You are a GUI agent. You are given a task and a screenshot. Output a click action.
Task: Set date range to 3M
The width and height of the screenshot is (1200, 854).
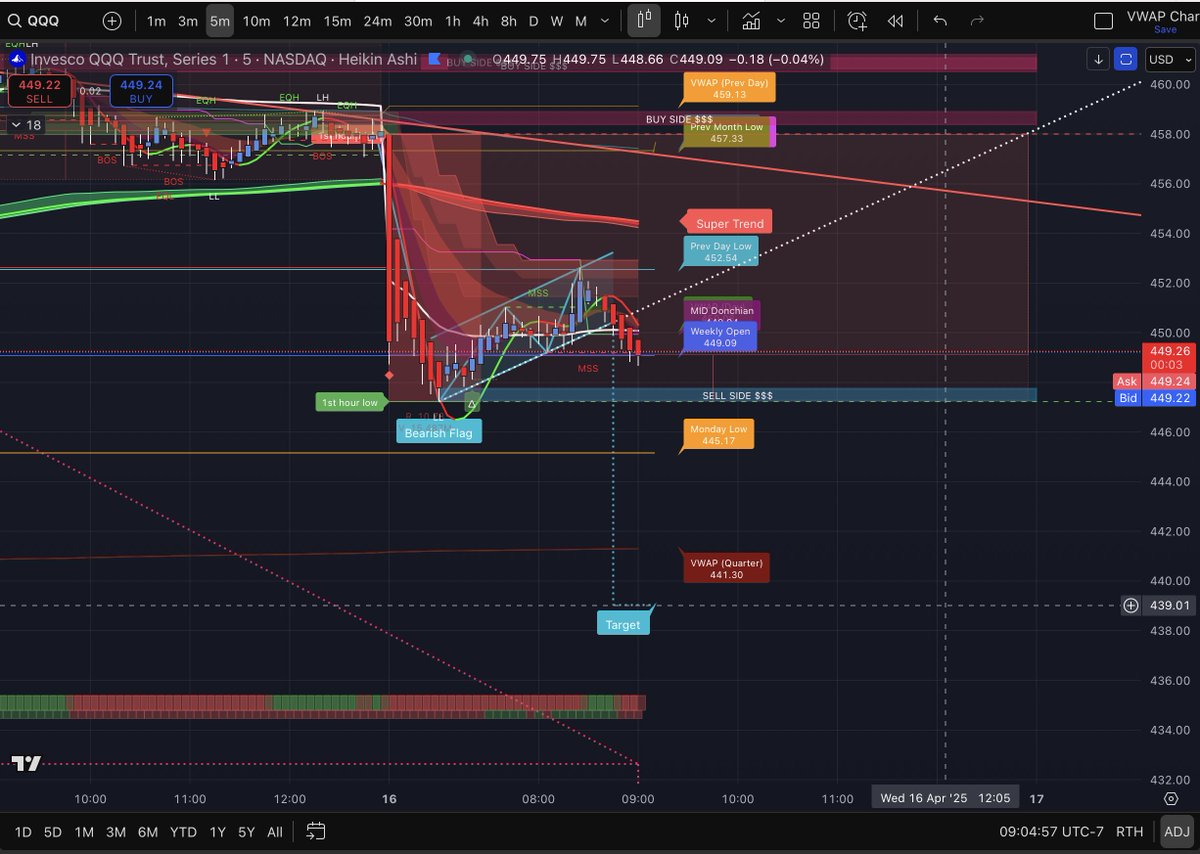[x=116, y=832]
